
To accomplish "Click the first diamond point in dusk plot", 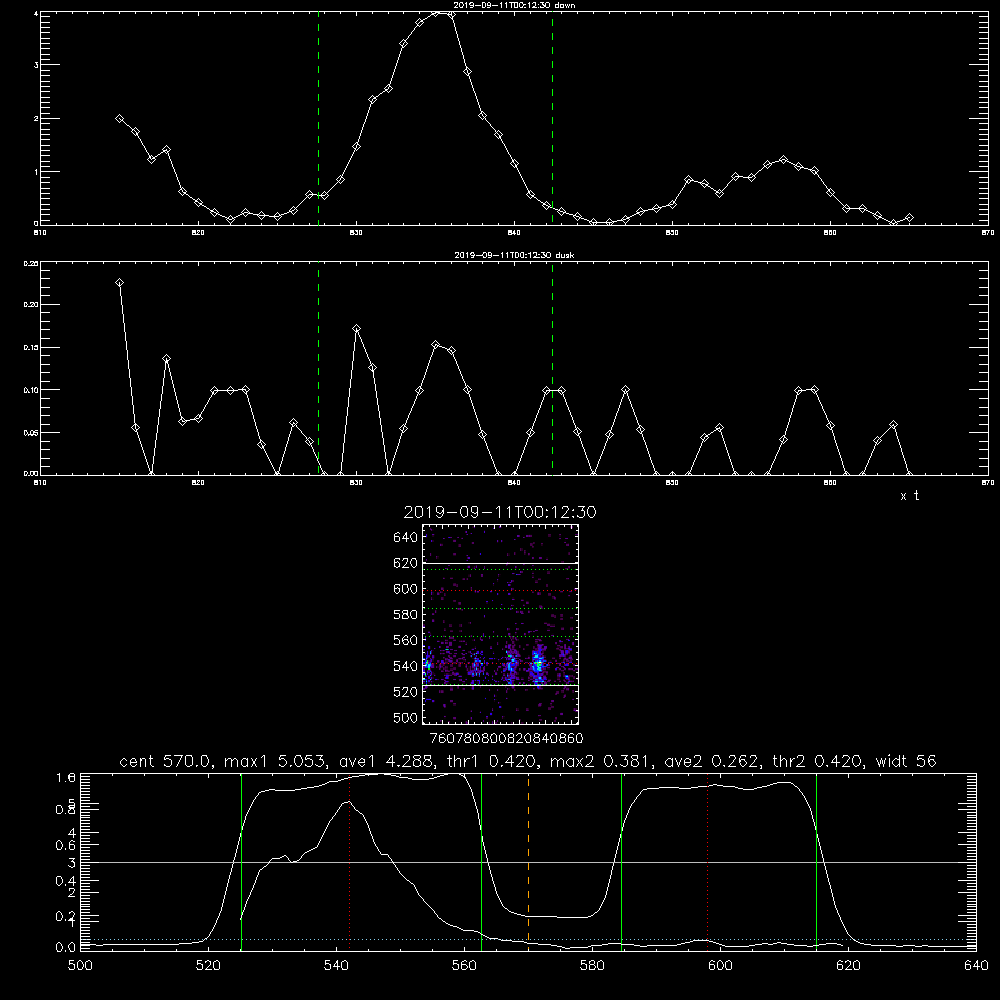I will (x=119, y=283).
